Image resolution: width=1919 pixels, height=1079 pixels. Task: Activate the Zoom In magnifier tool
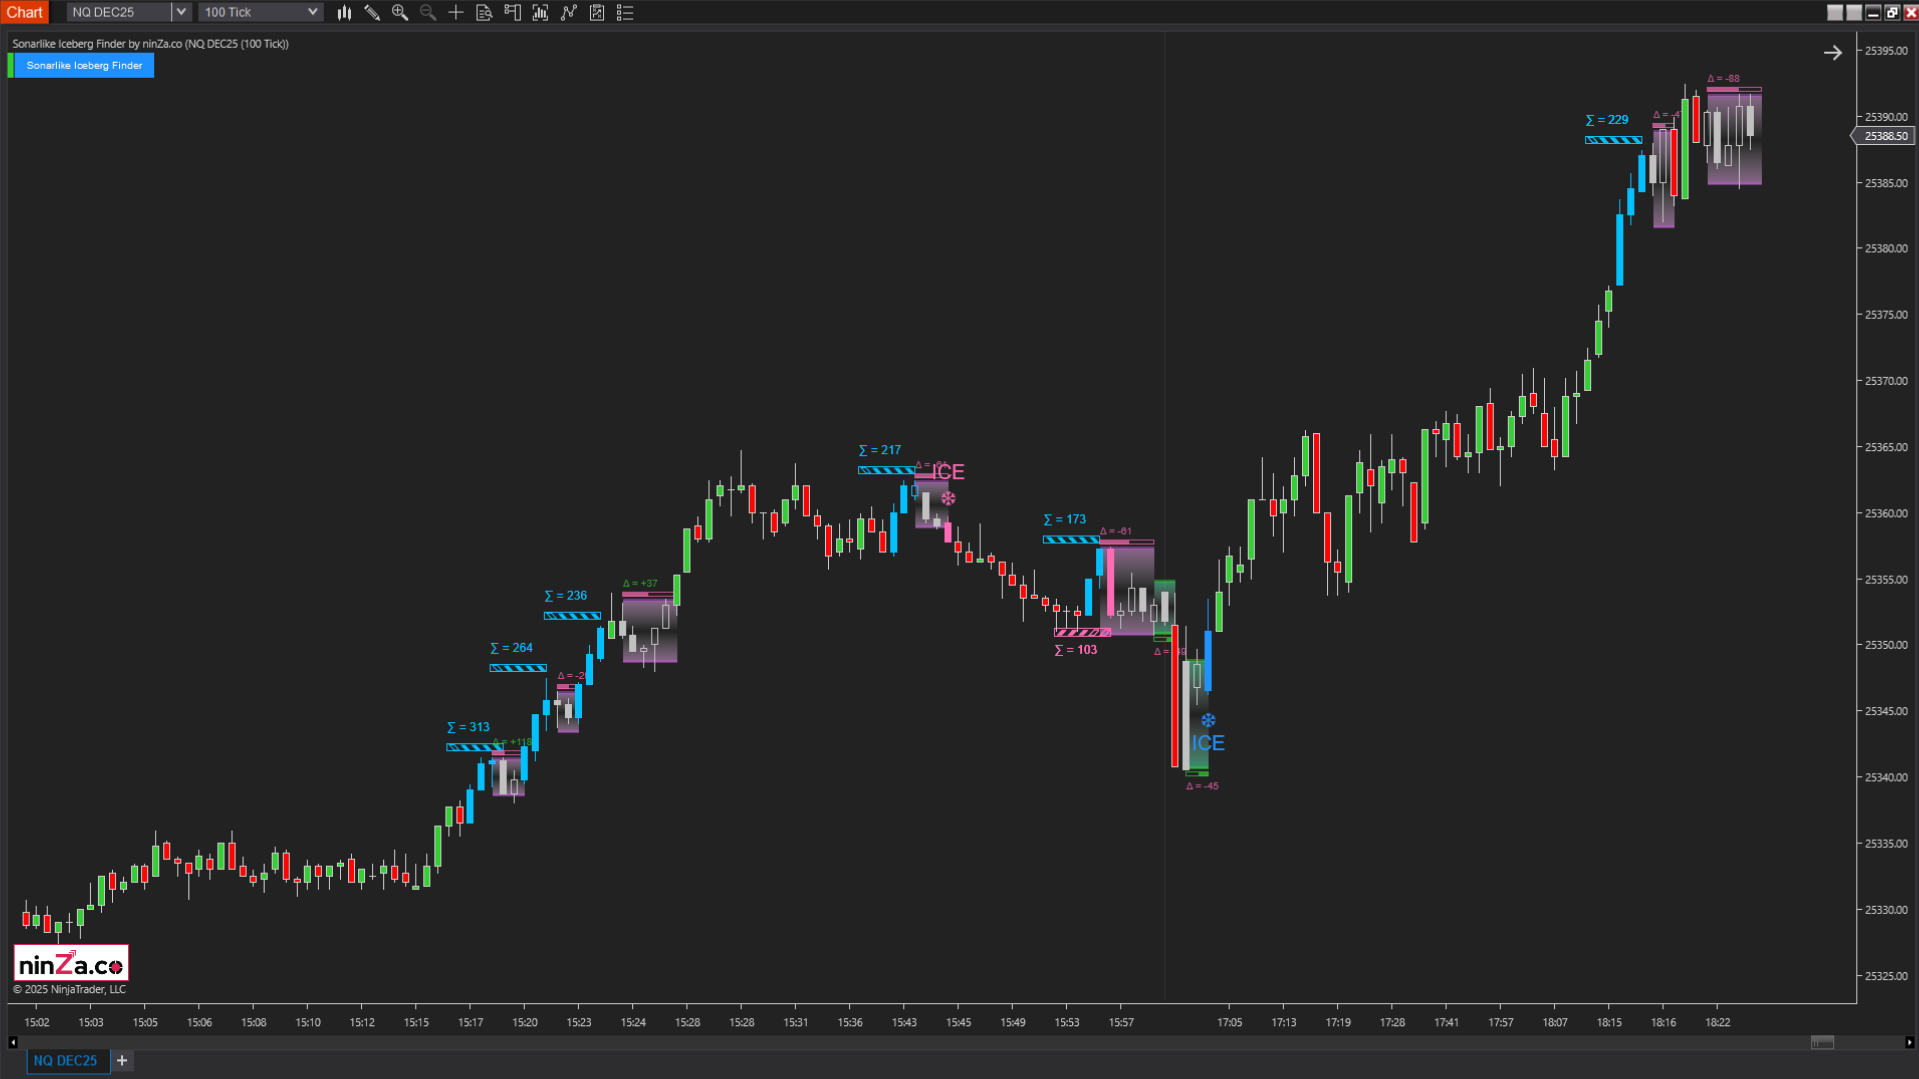click(x=400, y=12)
